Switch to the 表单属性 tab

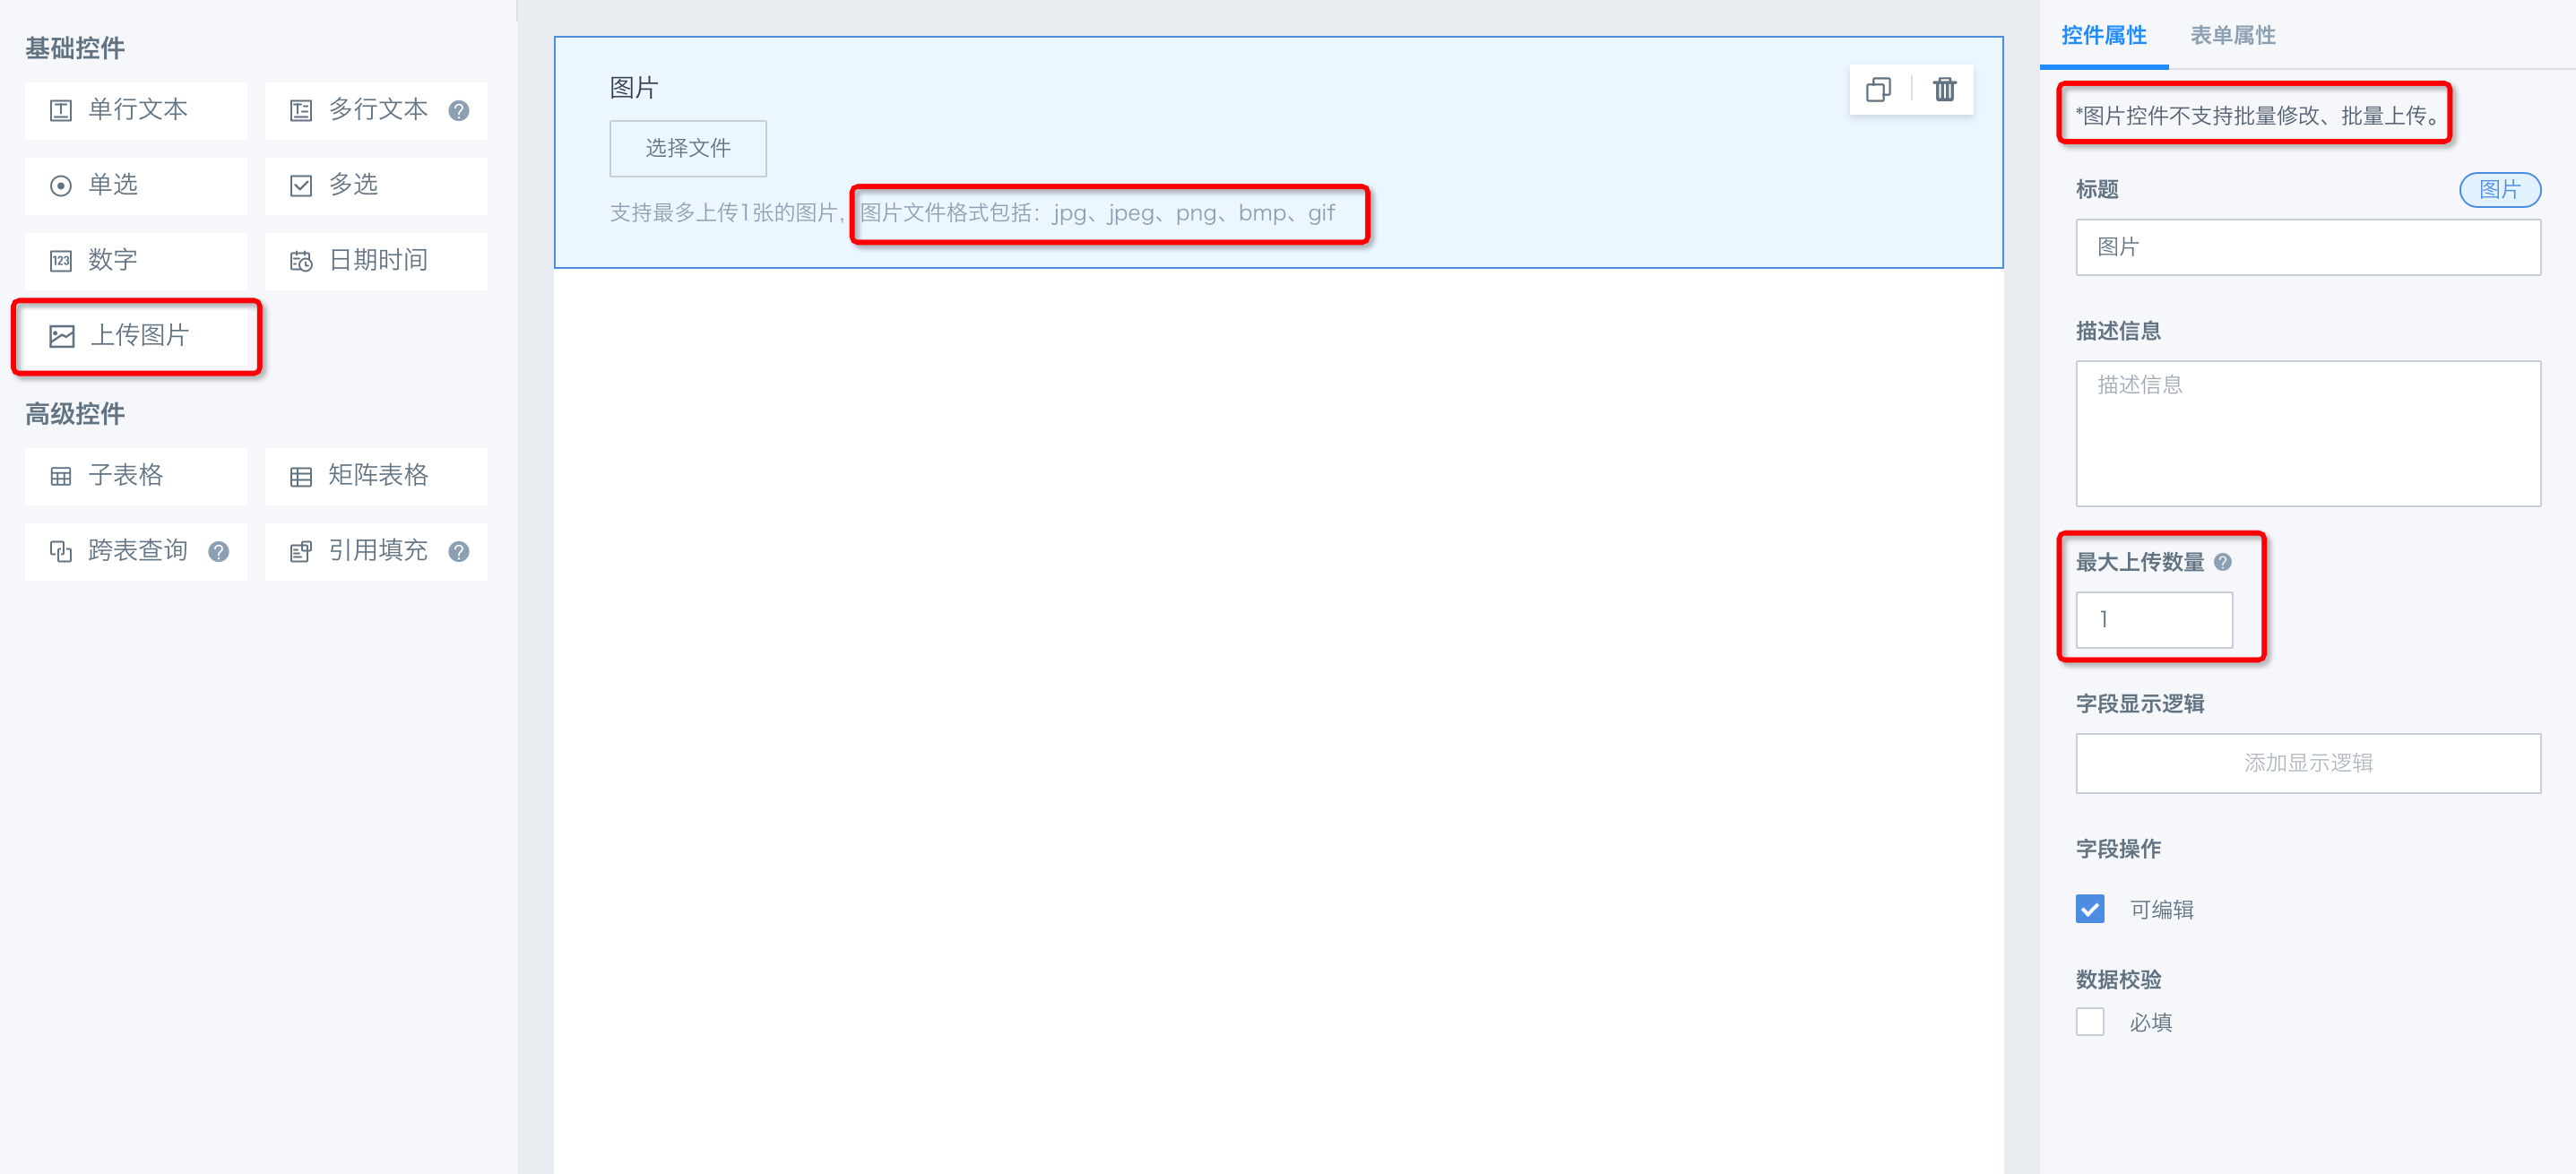2233,36
